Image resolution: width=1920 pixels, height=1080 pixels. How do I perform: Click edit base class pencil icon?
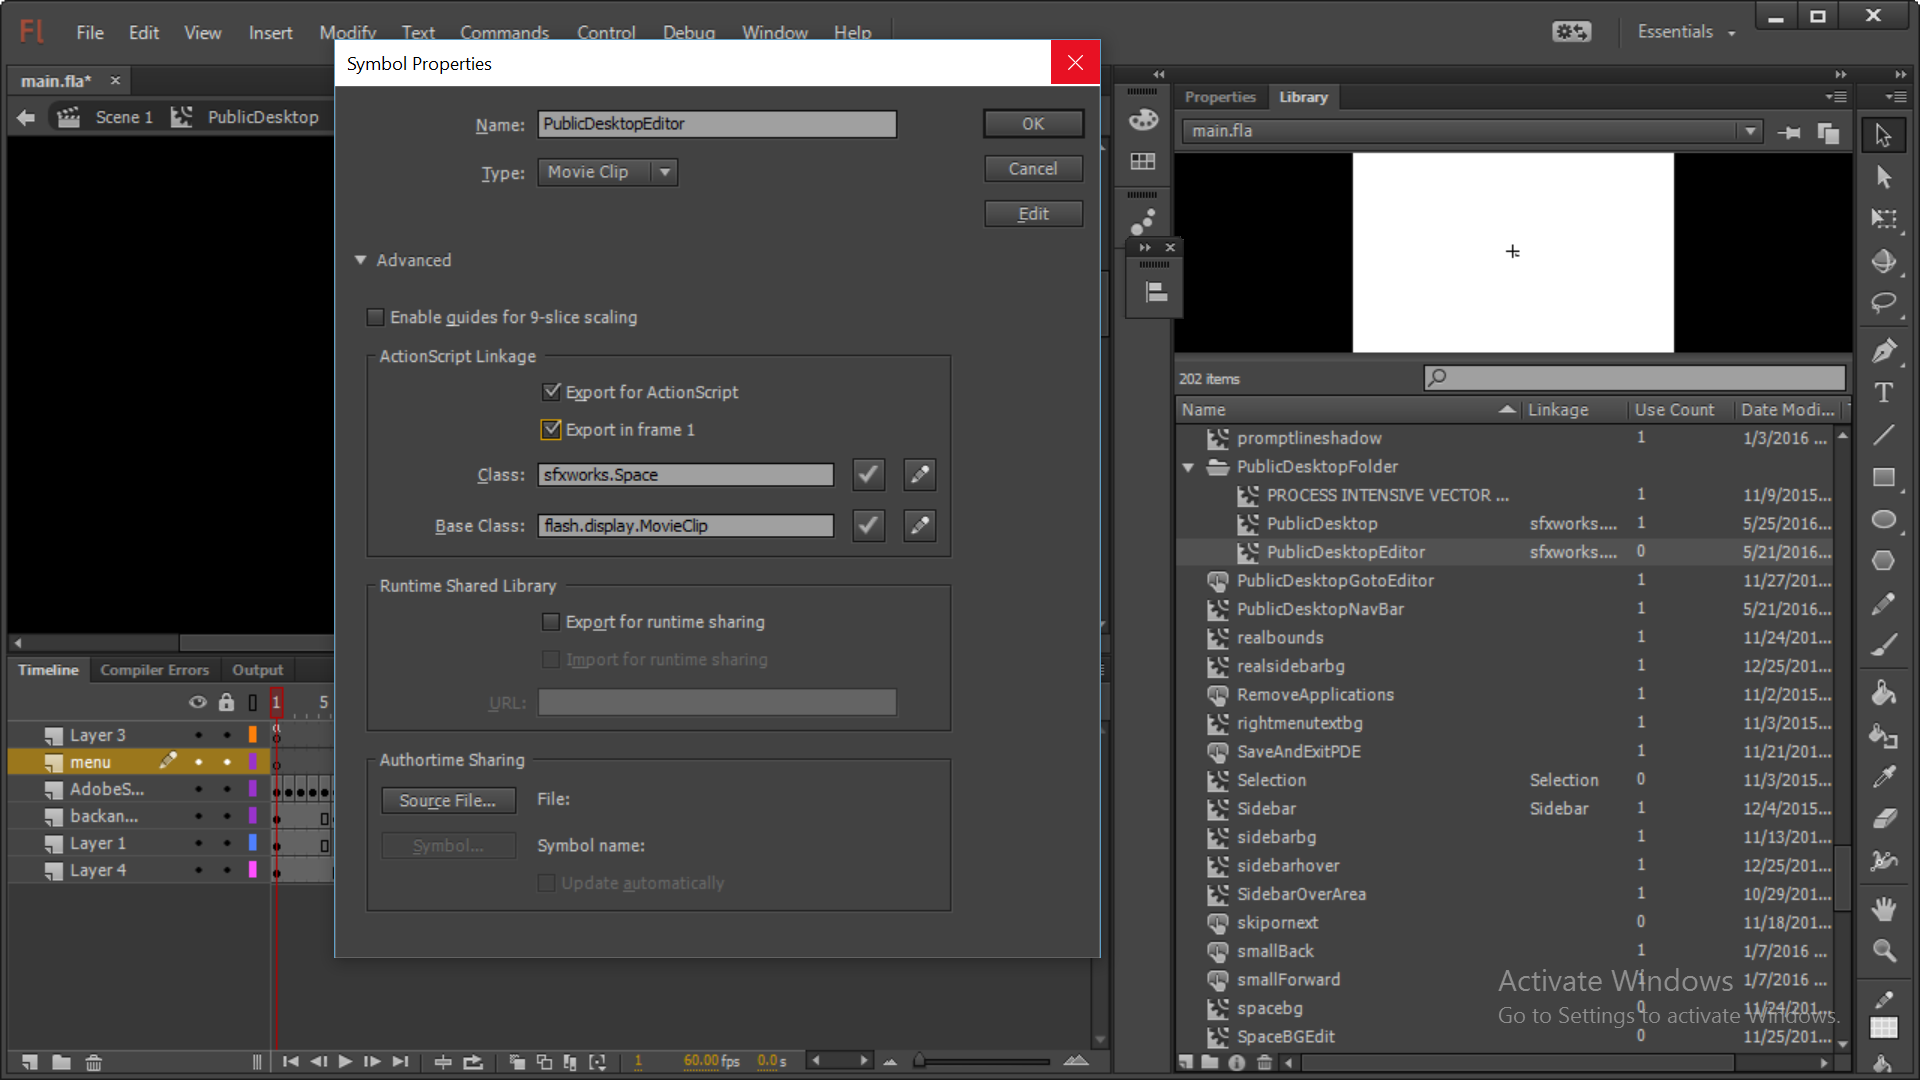(x=919, y=525)
